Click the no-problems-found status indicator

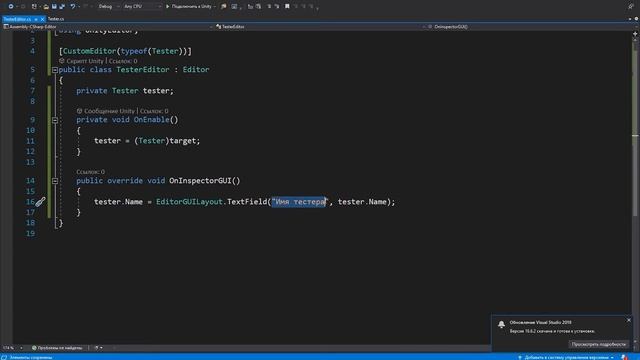(x=57, y=348)
